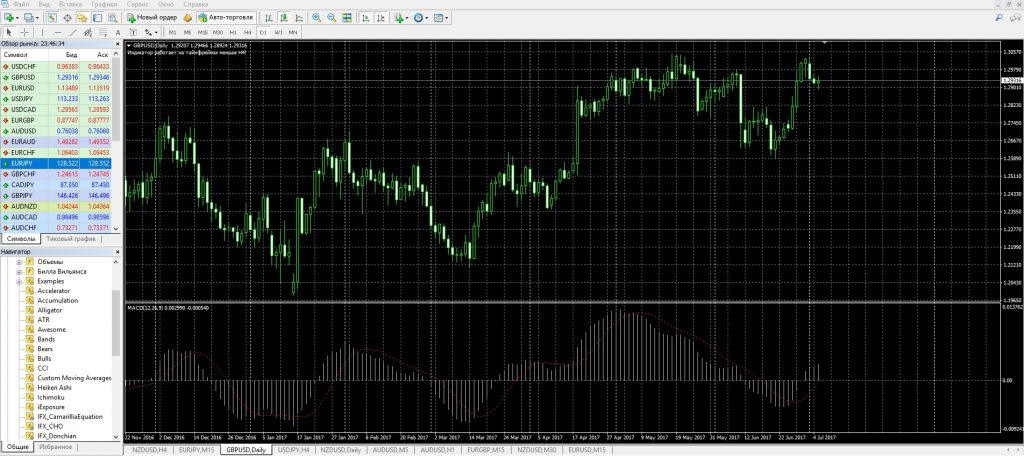Open the Файл menu

pos(22,5)
